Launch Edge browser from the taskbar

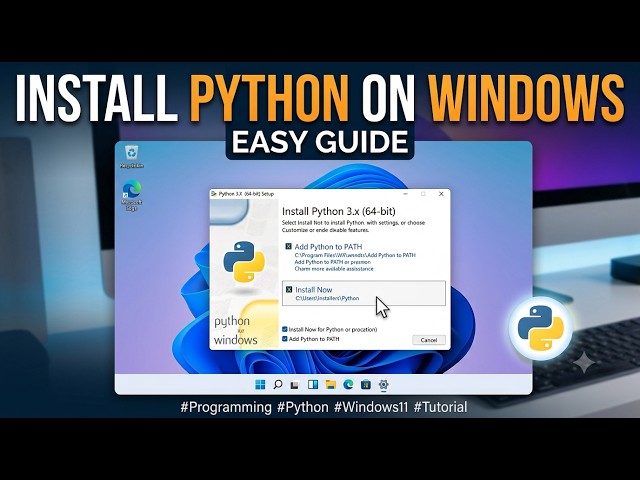tap(348, 384)
